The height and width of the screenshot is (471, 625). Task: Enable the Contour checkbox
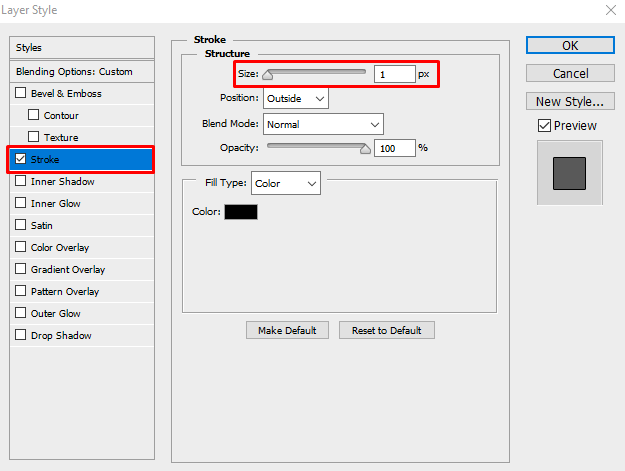pyautogui.click(x=33, y=115)
